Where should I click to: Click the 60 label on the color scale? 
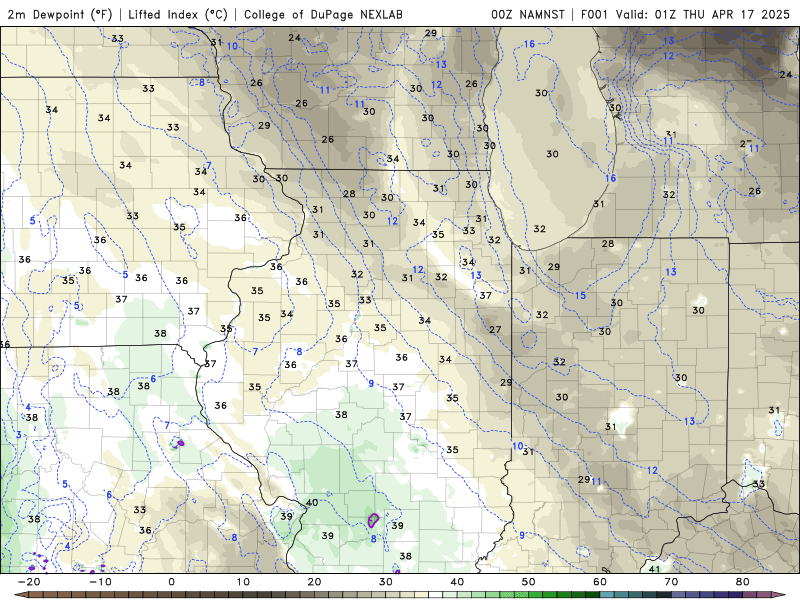point(600,582)
